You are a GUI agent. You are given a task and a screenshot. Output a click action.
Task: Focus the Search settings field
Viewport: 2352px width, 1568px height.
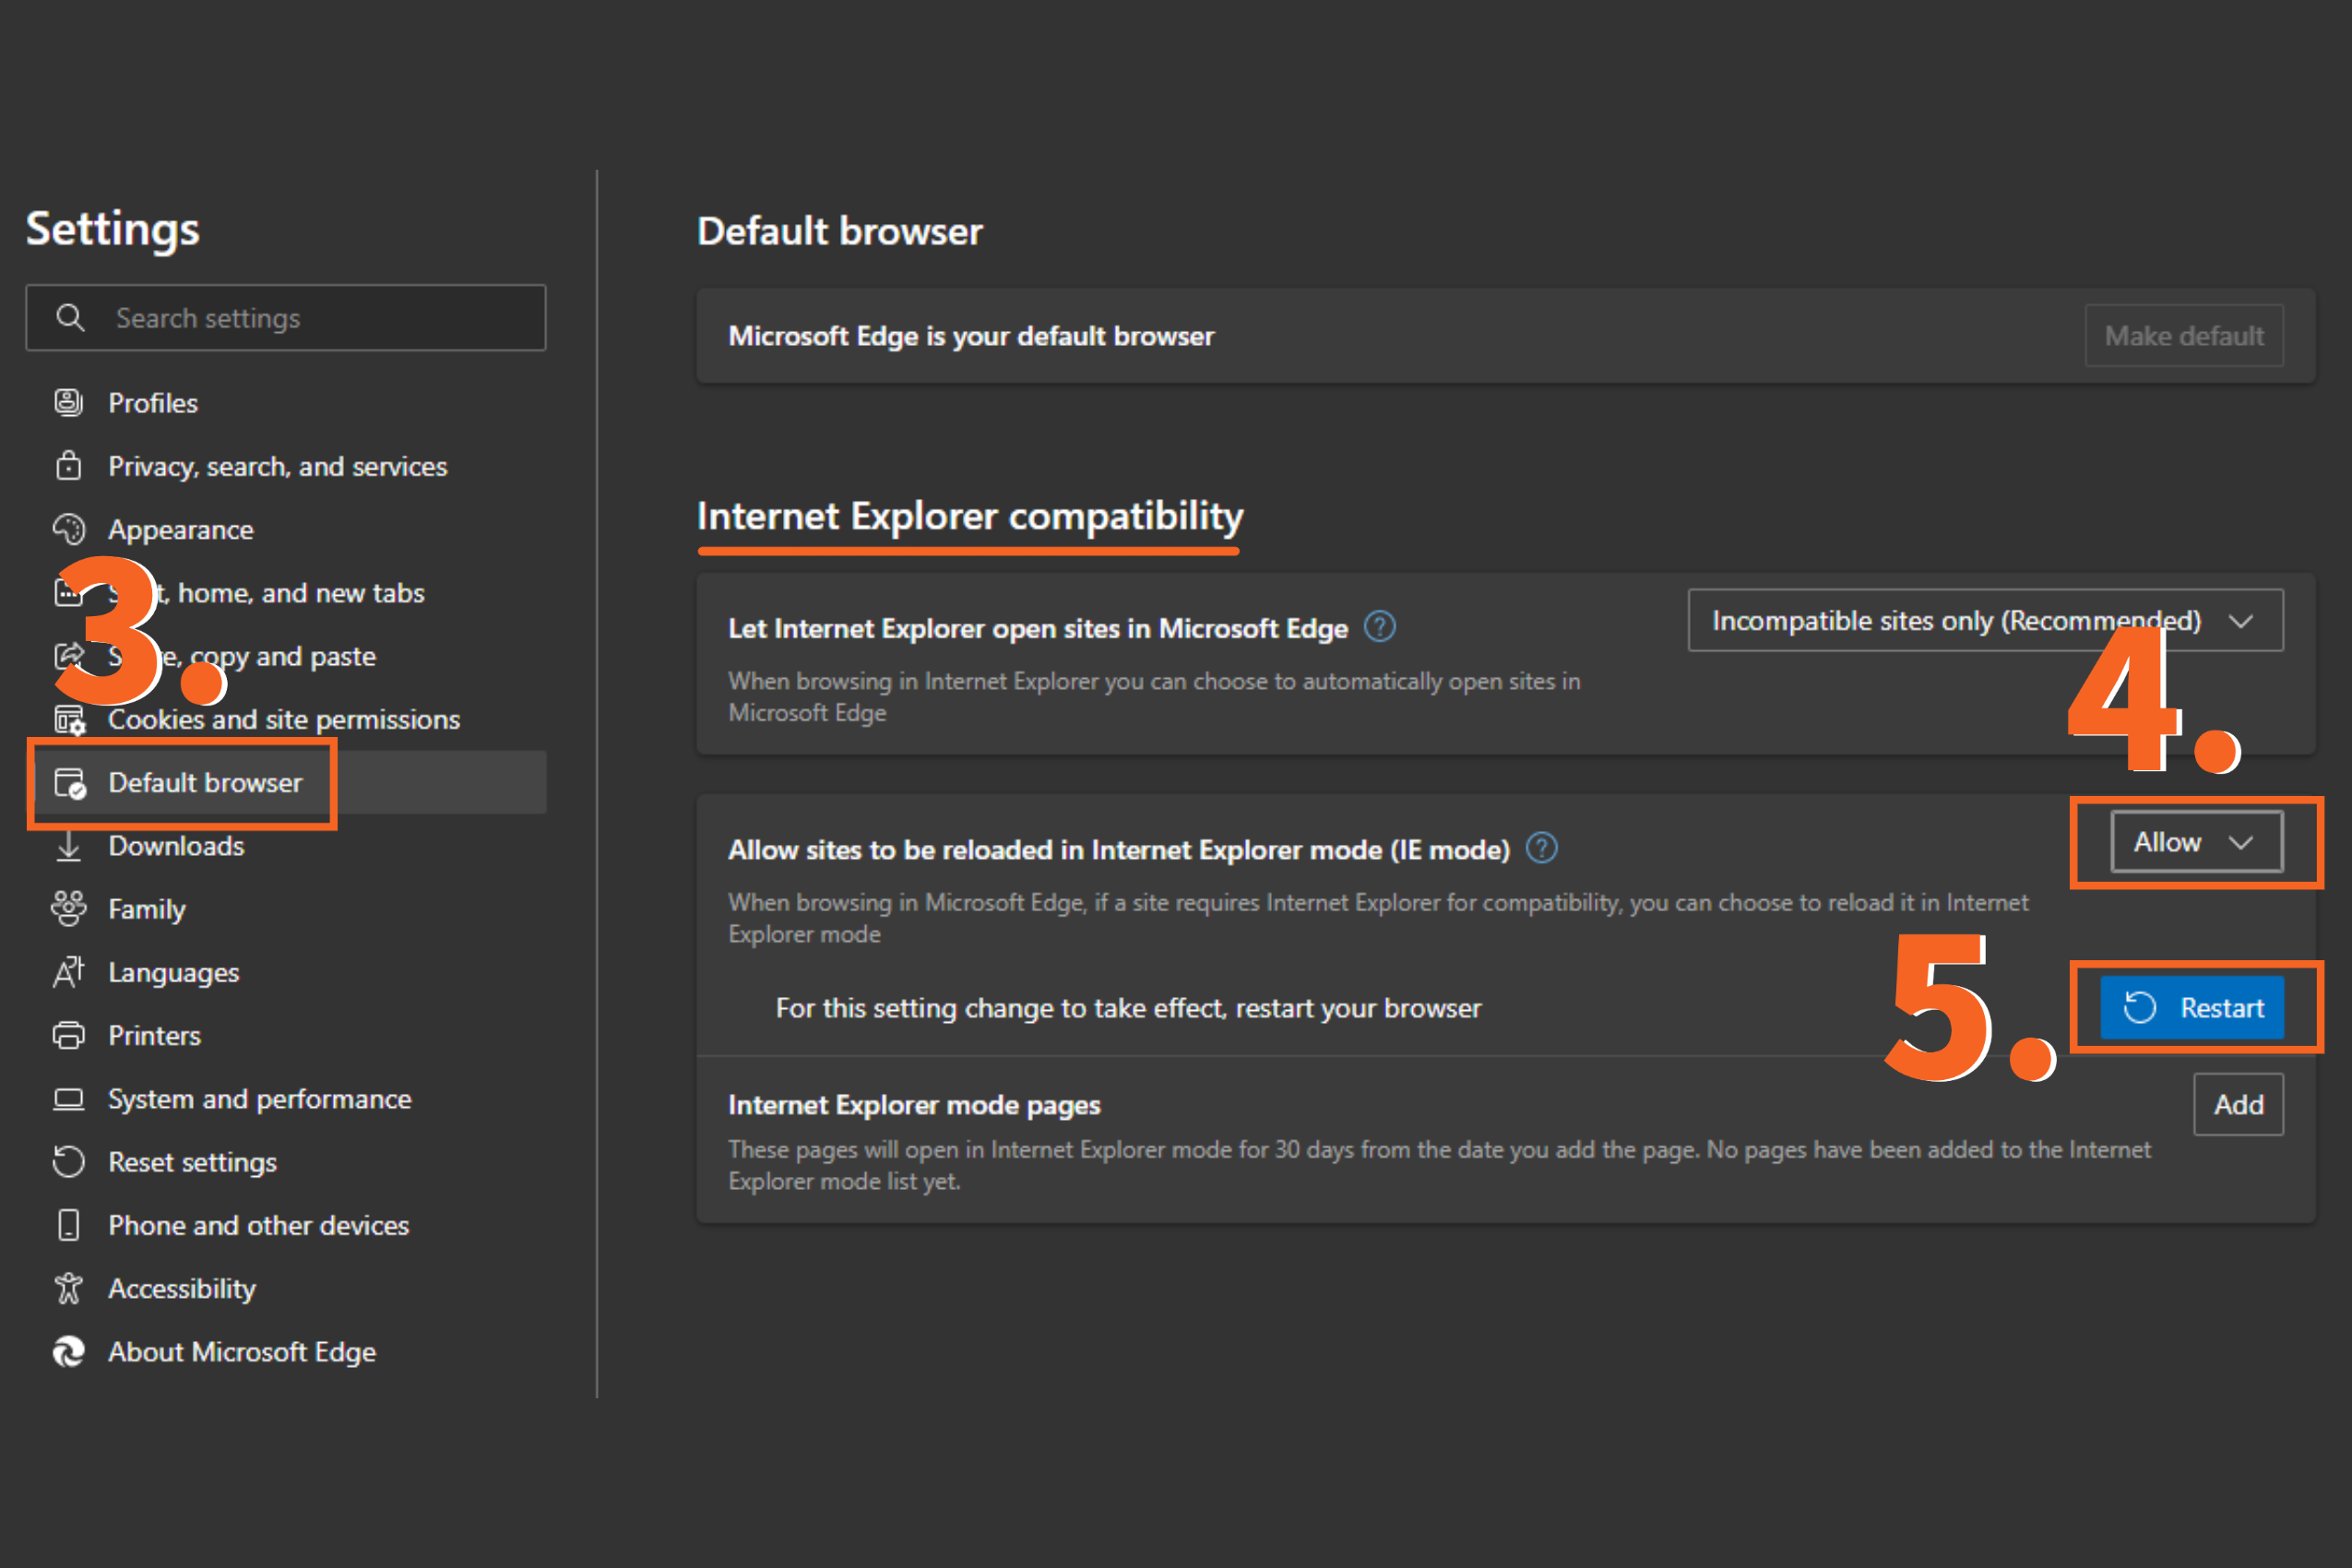click(x=286, y=318)
